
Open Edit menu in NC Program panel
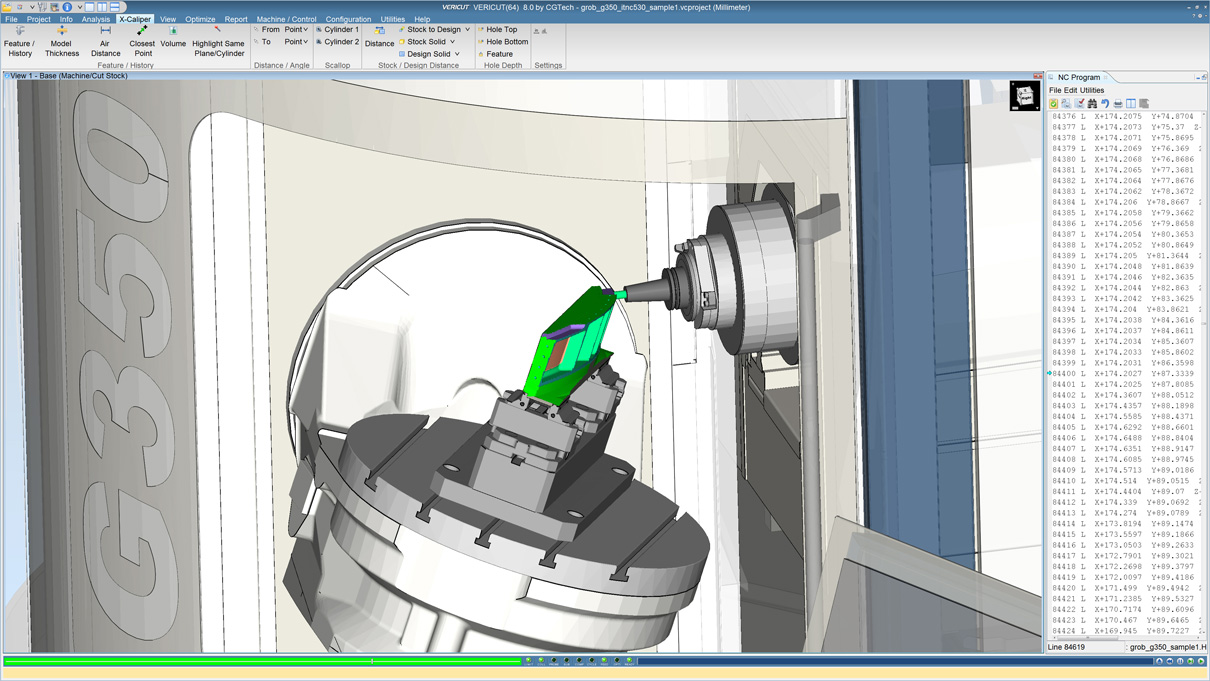[1070, 90]
